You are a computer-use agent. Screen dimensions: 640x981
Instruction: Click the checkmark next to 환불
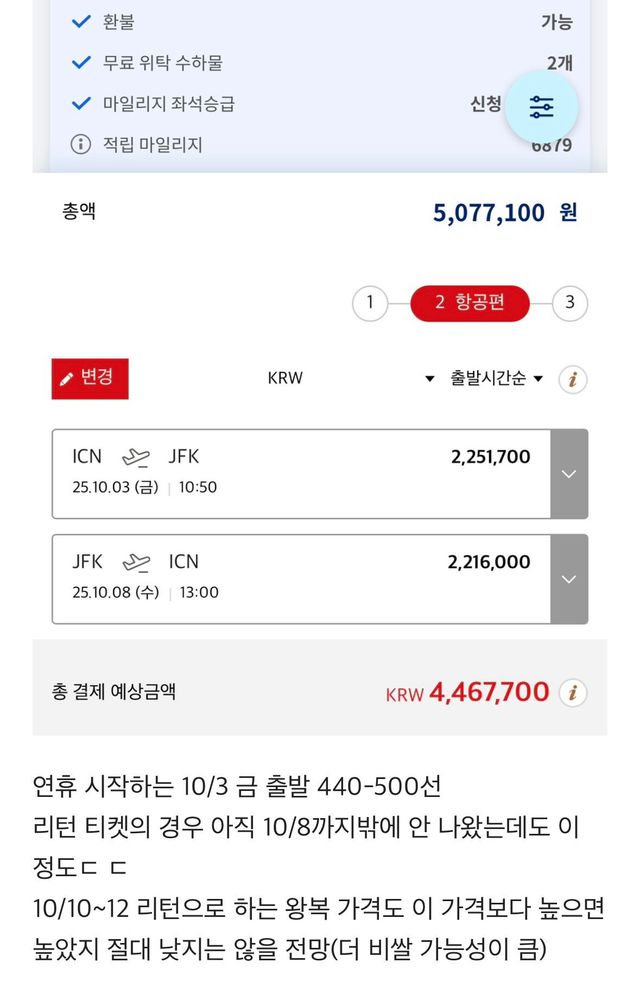pyautogui.click(x=81, y=22)
